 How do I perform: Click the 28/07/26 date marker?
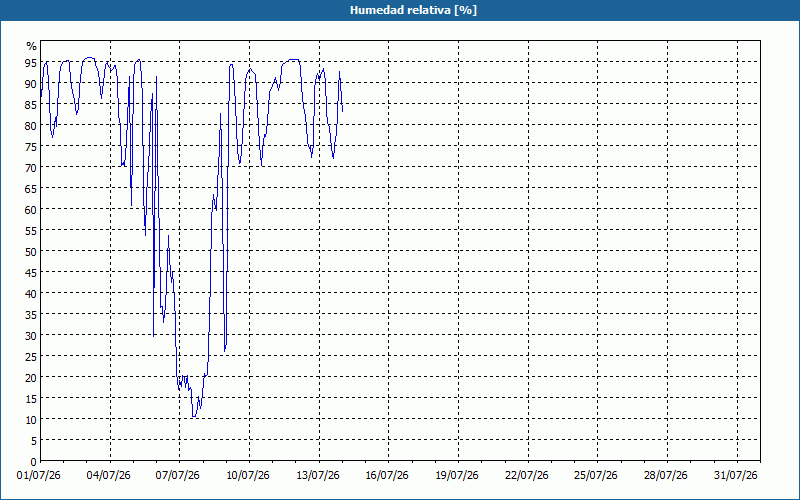coord(666,476)
